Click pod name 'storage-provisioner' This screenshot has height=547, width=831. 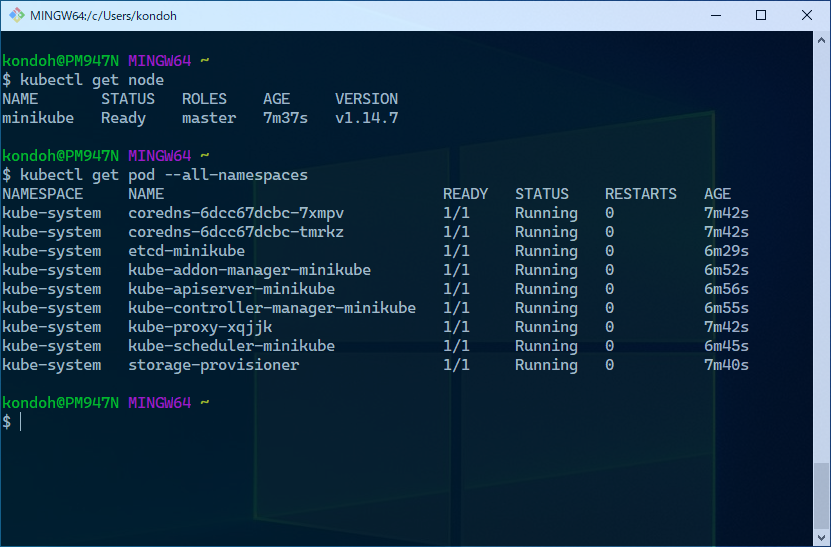point(214,365)
